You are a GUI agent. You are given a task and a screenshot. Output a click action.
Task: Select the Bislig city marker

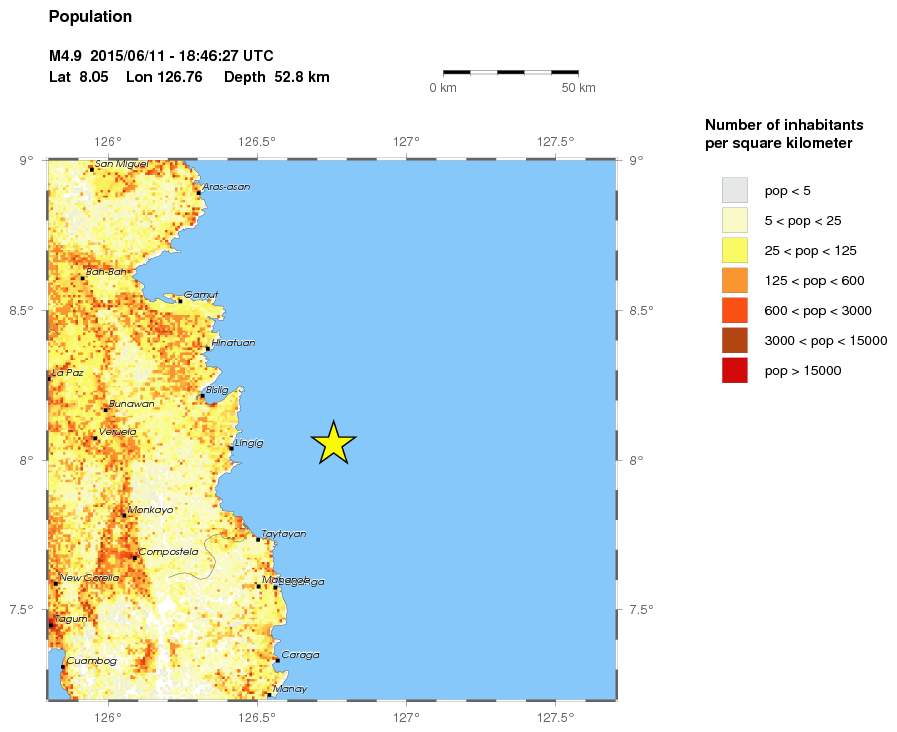pyautogui.click(x=202, y=396)
